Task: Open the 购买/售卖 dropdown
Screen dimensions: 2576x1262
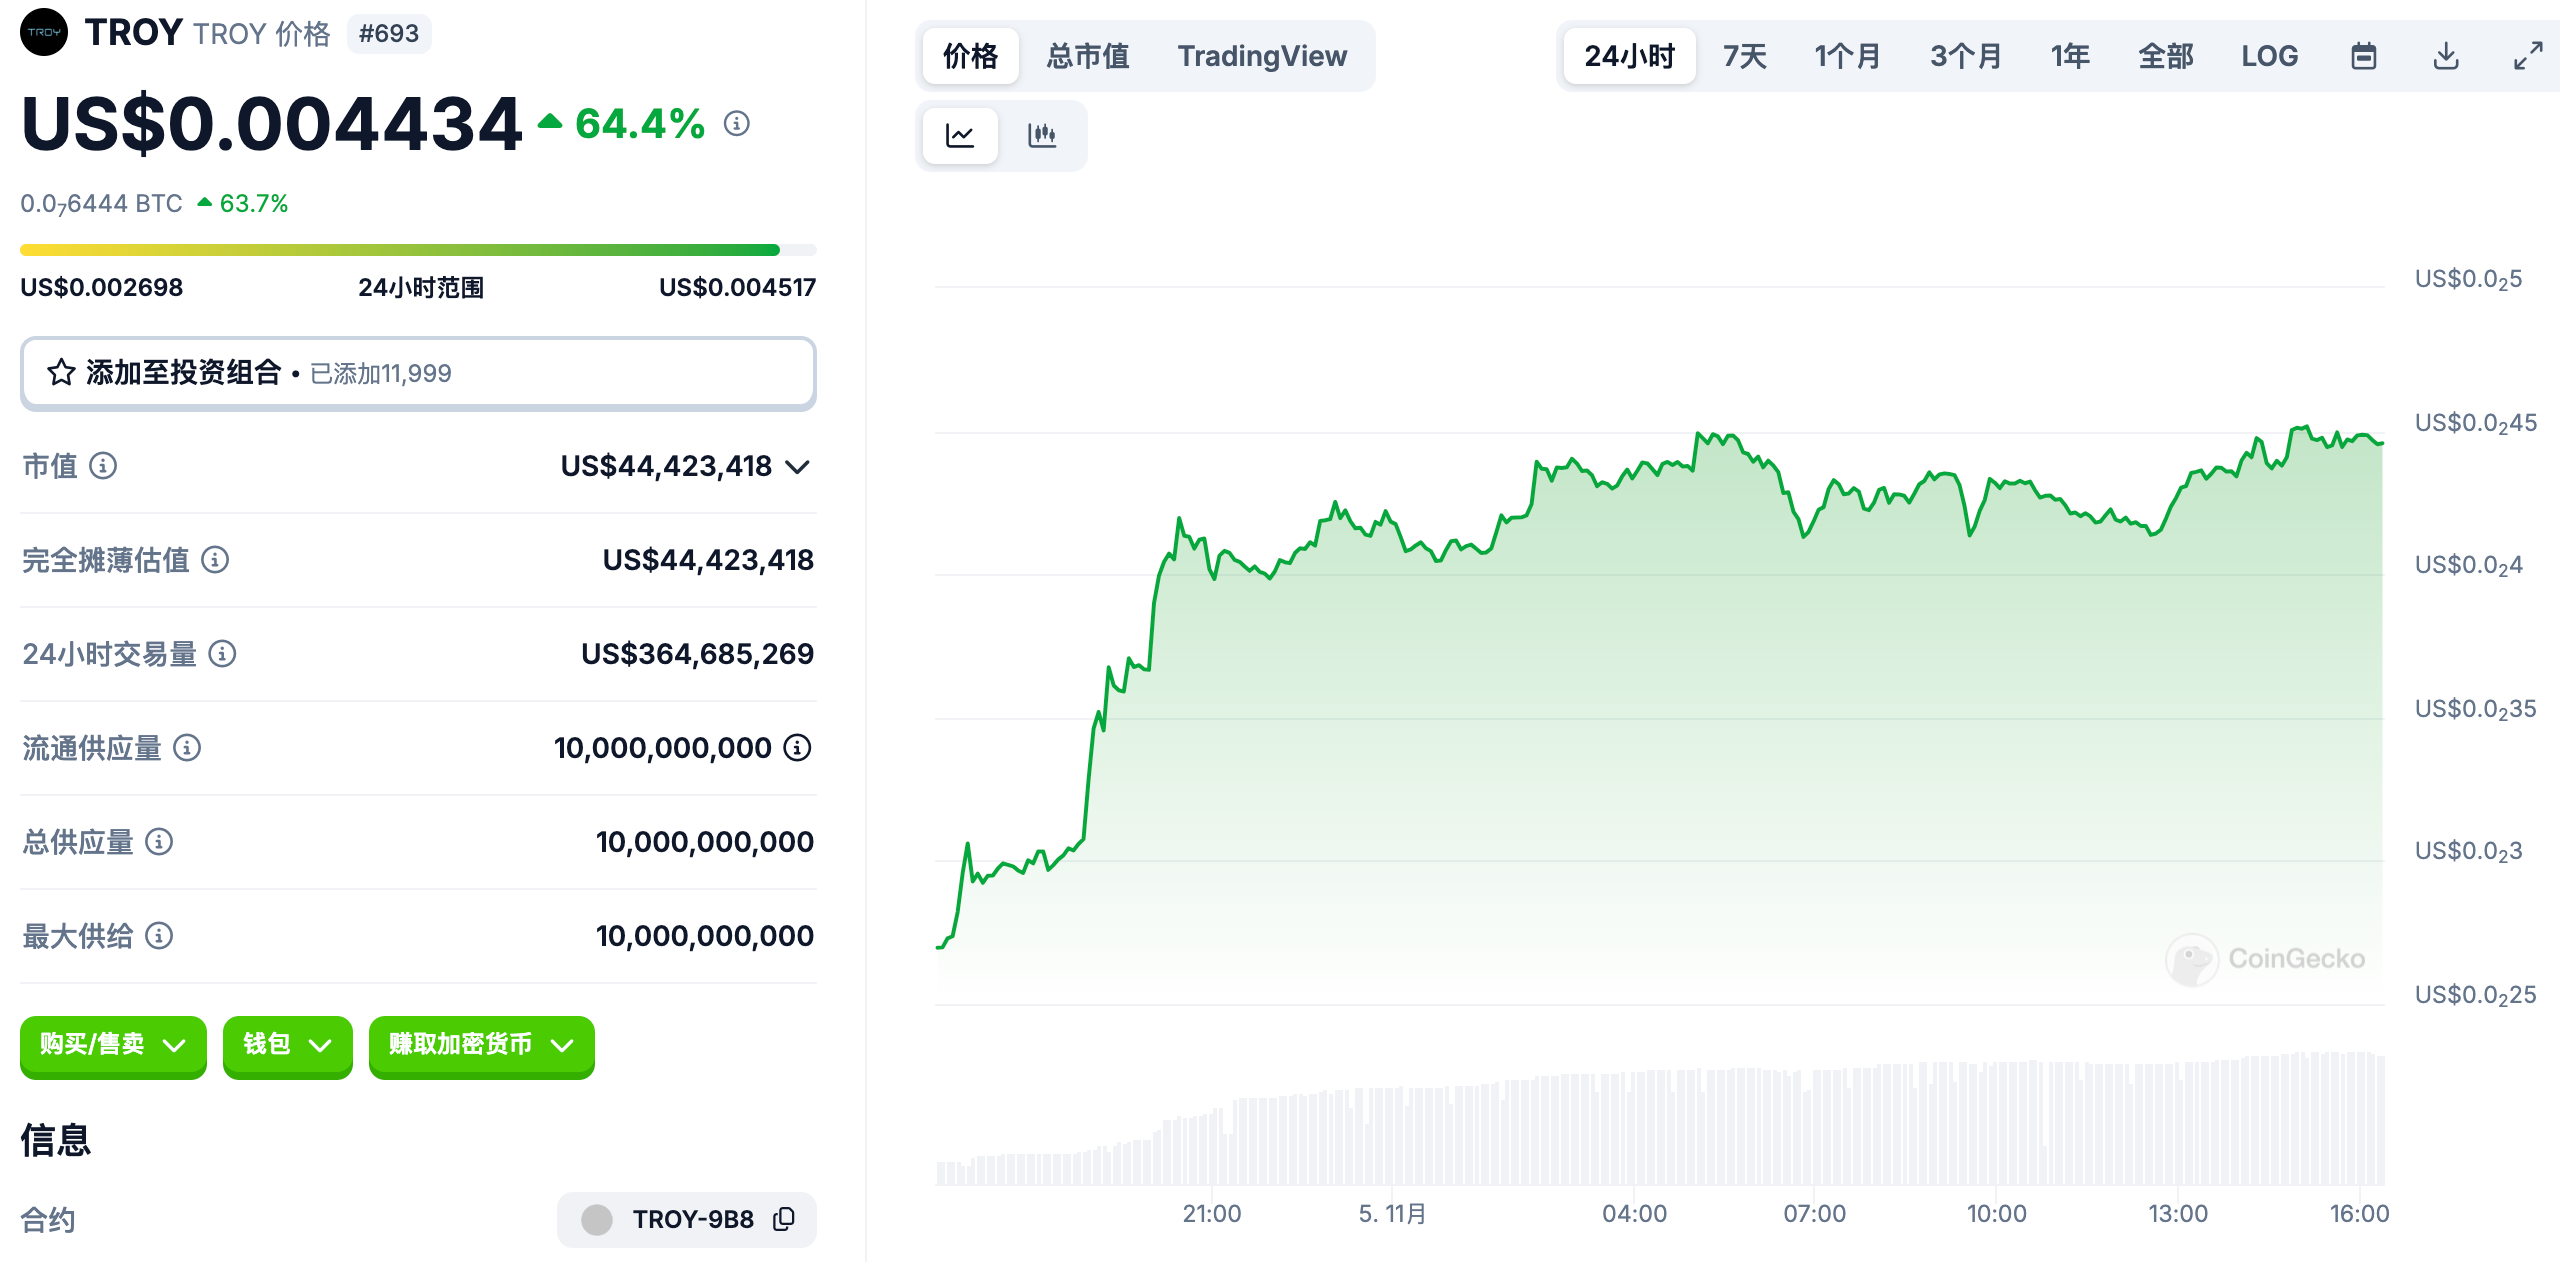Action: 113,1045
